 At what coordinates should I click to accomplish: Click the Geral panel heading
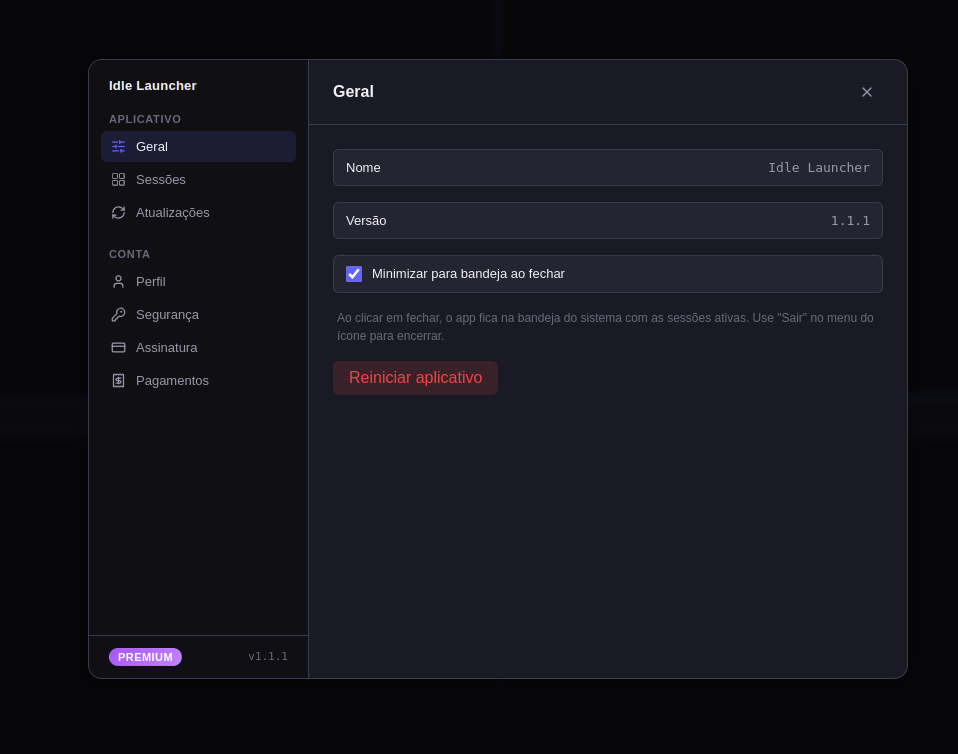(x=353, y=92)
